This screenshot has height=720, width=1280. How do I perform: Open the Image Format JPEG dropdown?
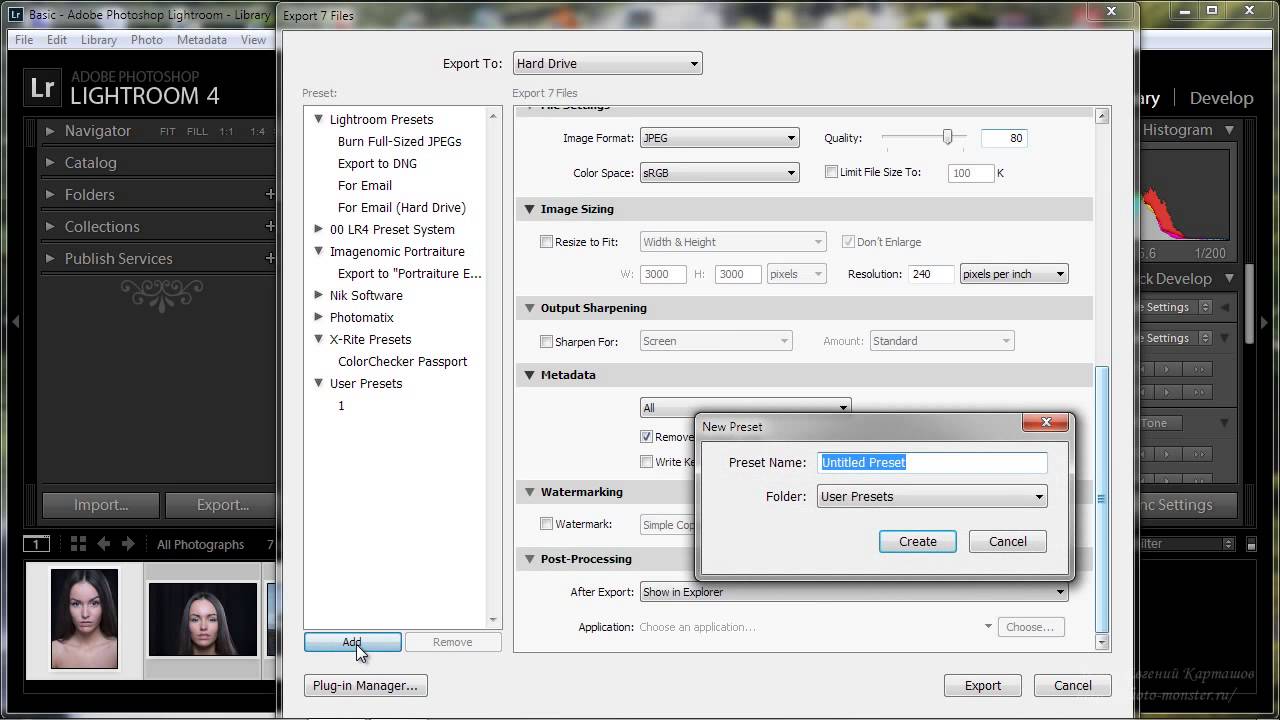coord(719,138)
